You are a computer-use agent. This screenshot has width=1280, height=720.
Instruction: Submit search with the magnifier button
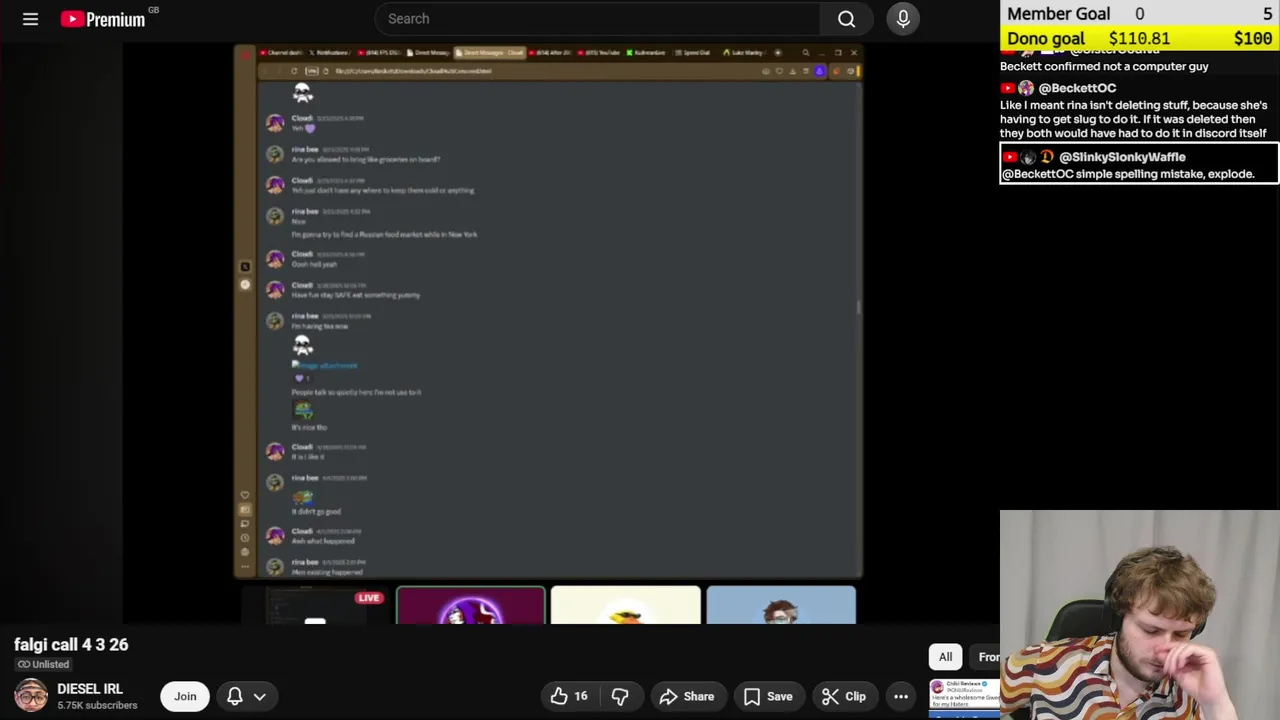(x=846, y=19)
